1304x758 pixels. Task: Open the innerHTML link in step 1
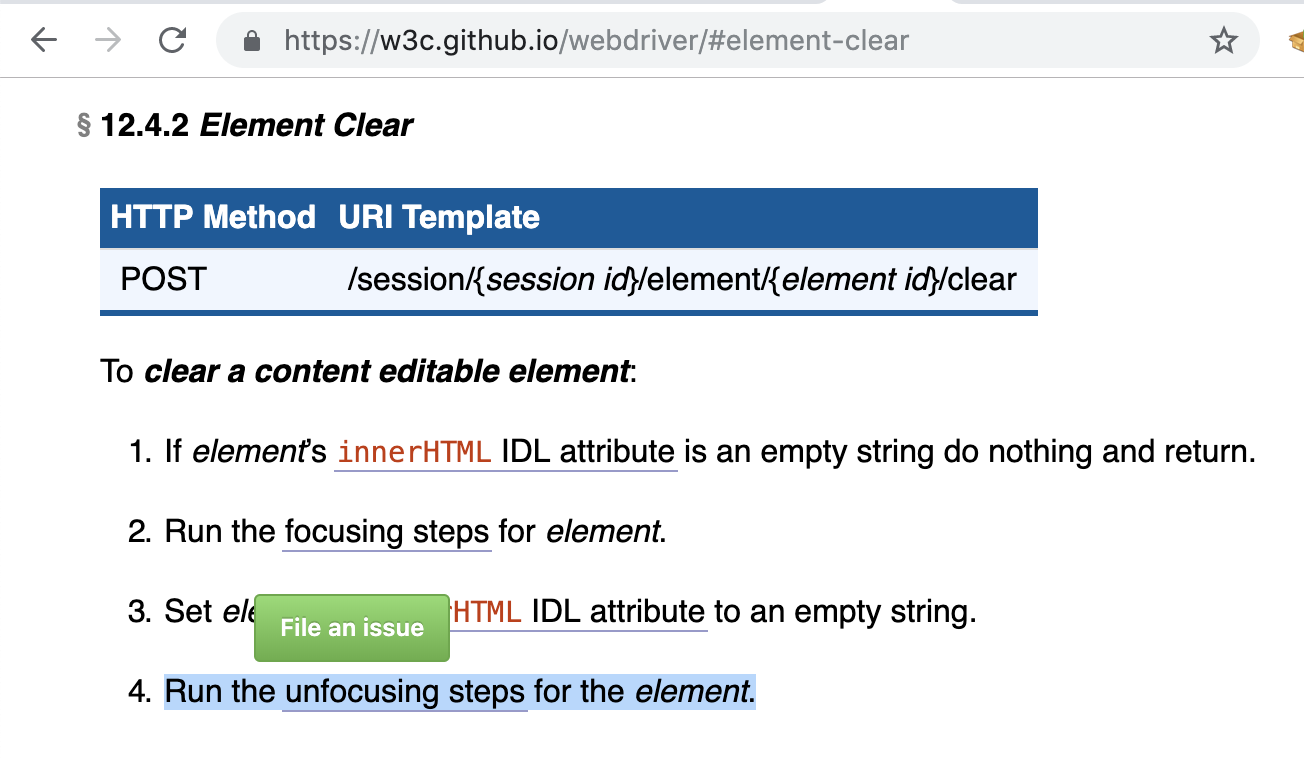tap(414, 452)
